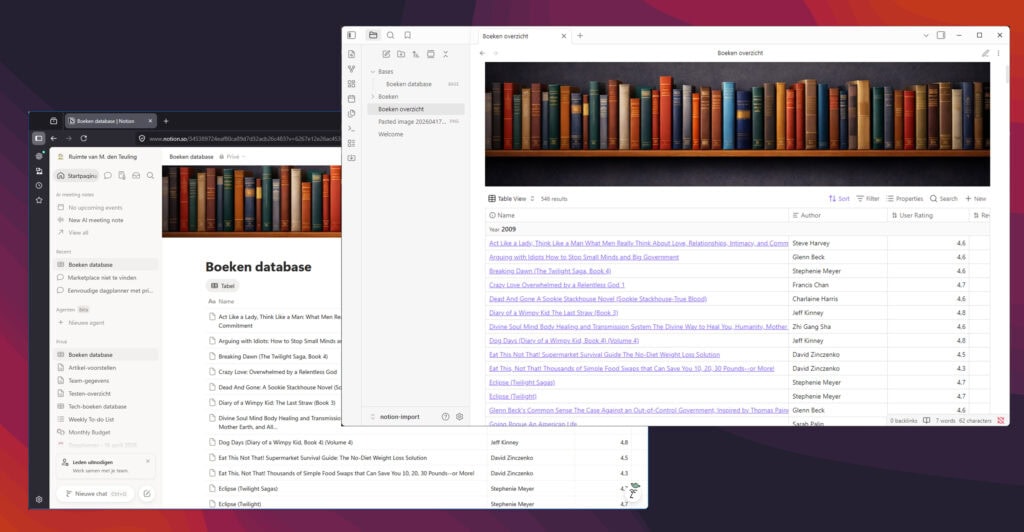The height and width of the screenshot is (532, 1024).
Task: Open Obsidian settings gear beside notion-import
Action: 460,416
